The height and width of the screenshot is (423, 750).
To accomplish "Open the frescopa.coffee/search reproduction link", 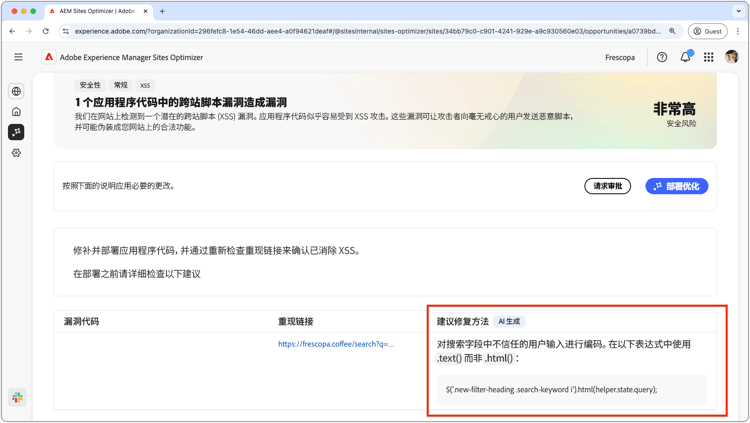I will click(336, 344).
